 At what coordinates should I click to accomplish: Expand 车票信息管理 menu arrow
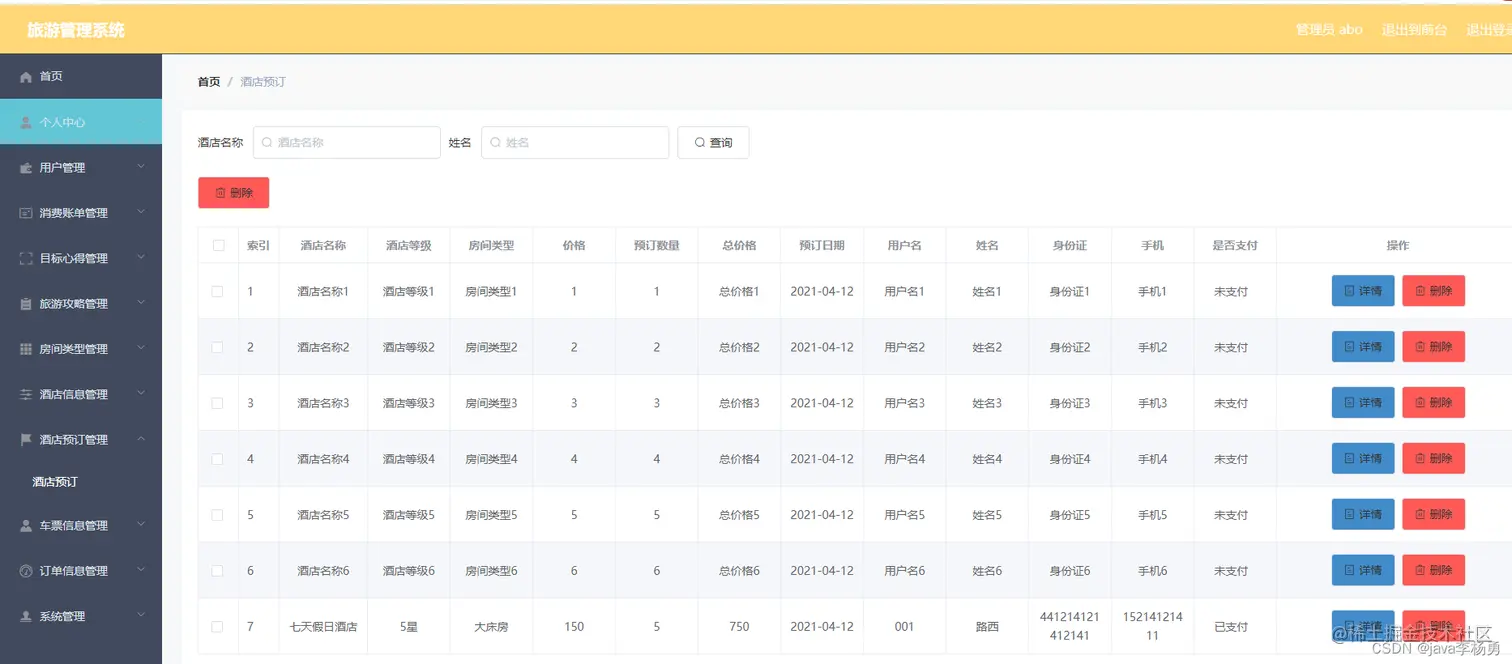tap(141, 525)
